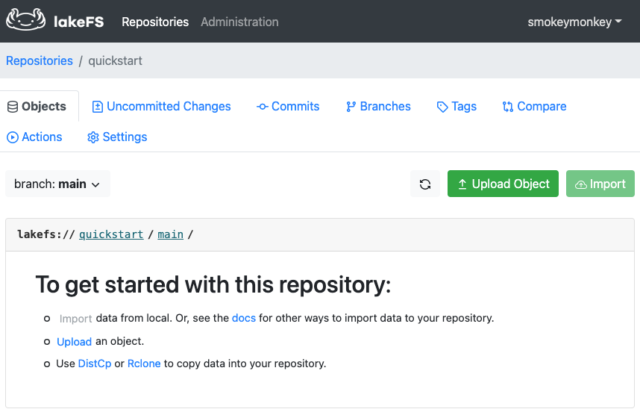640x412 pixels.
Task: Click the refresh icon button
Action: 425,184
